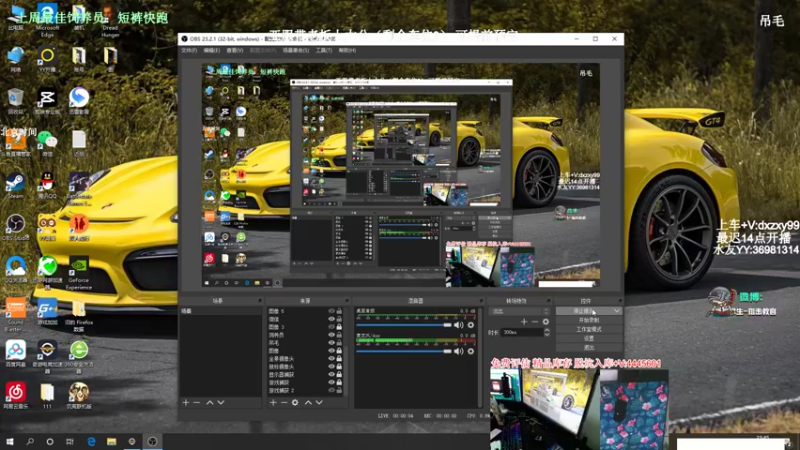Undock 控件 panel via header icon
This screenshot has width=800, height=450.
click(x=620, y=301)
